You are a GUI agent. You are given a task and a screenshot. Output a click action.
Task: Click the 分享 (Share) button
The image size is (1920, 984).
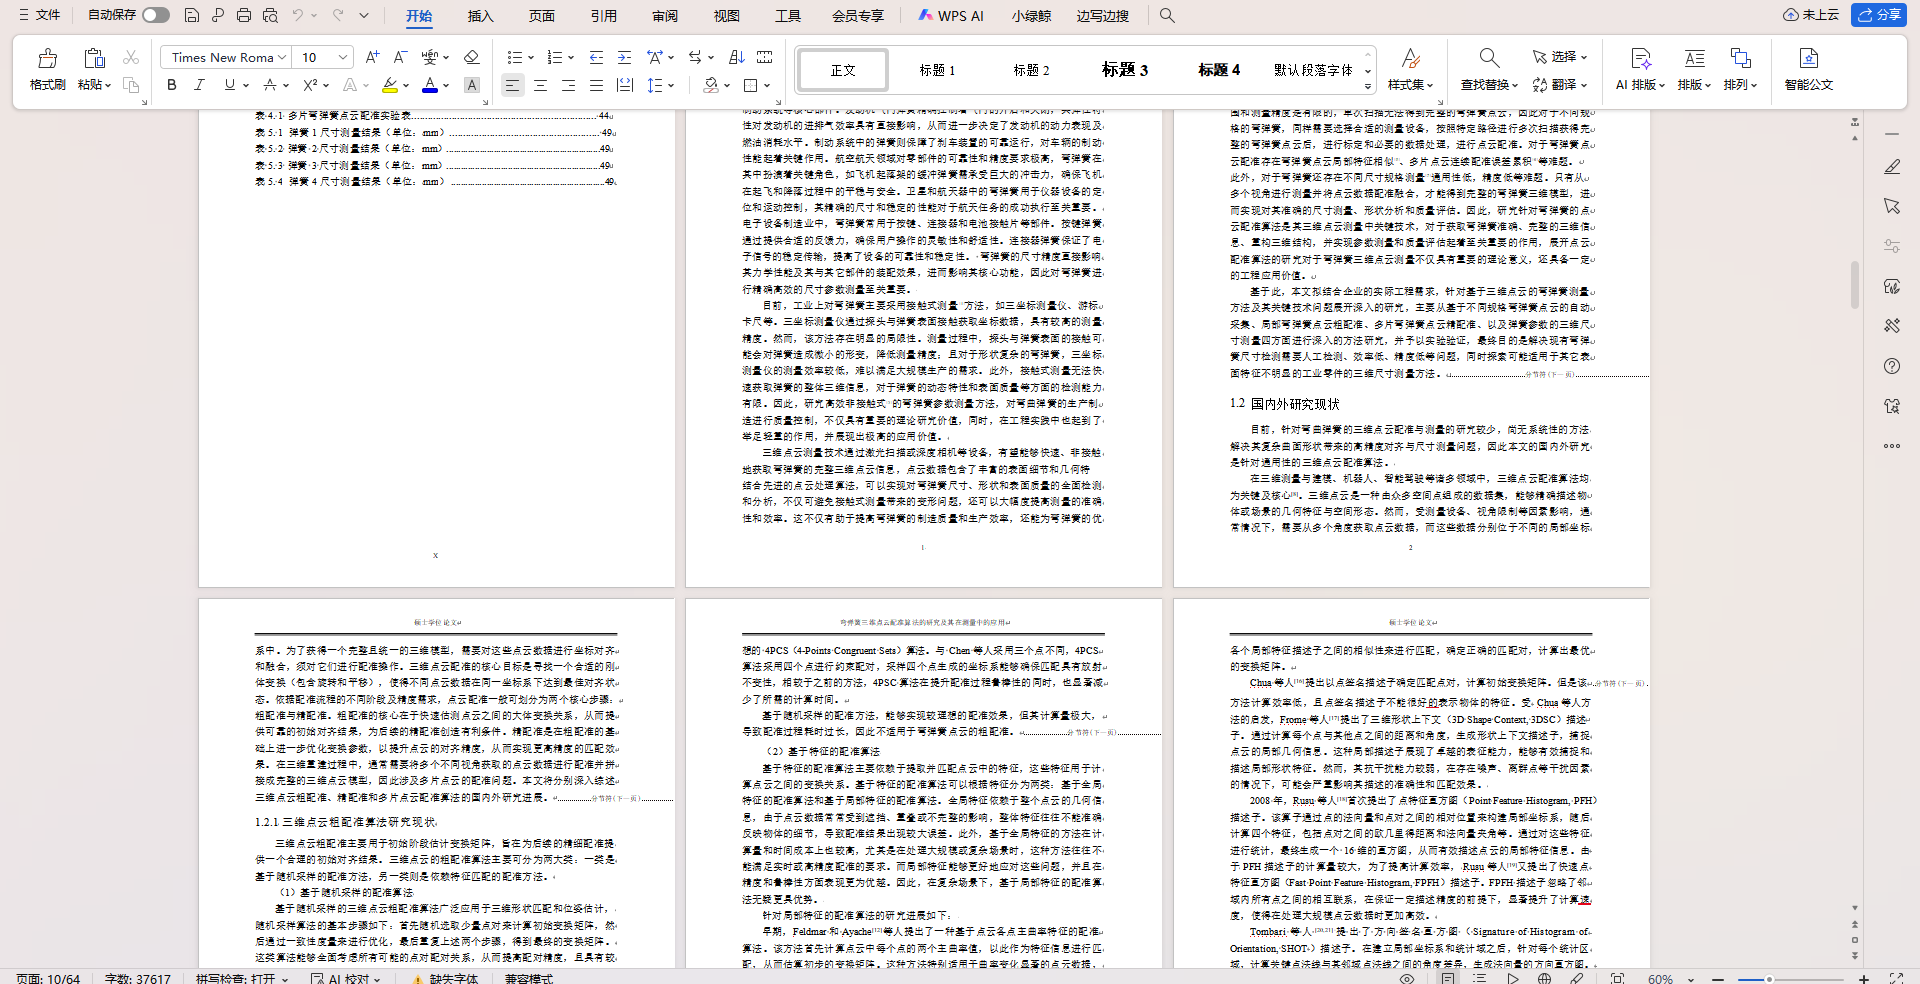coord(1879,15)
